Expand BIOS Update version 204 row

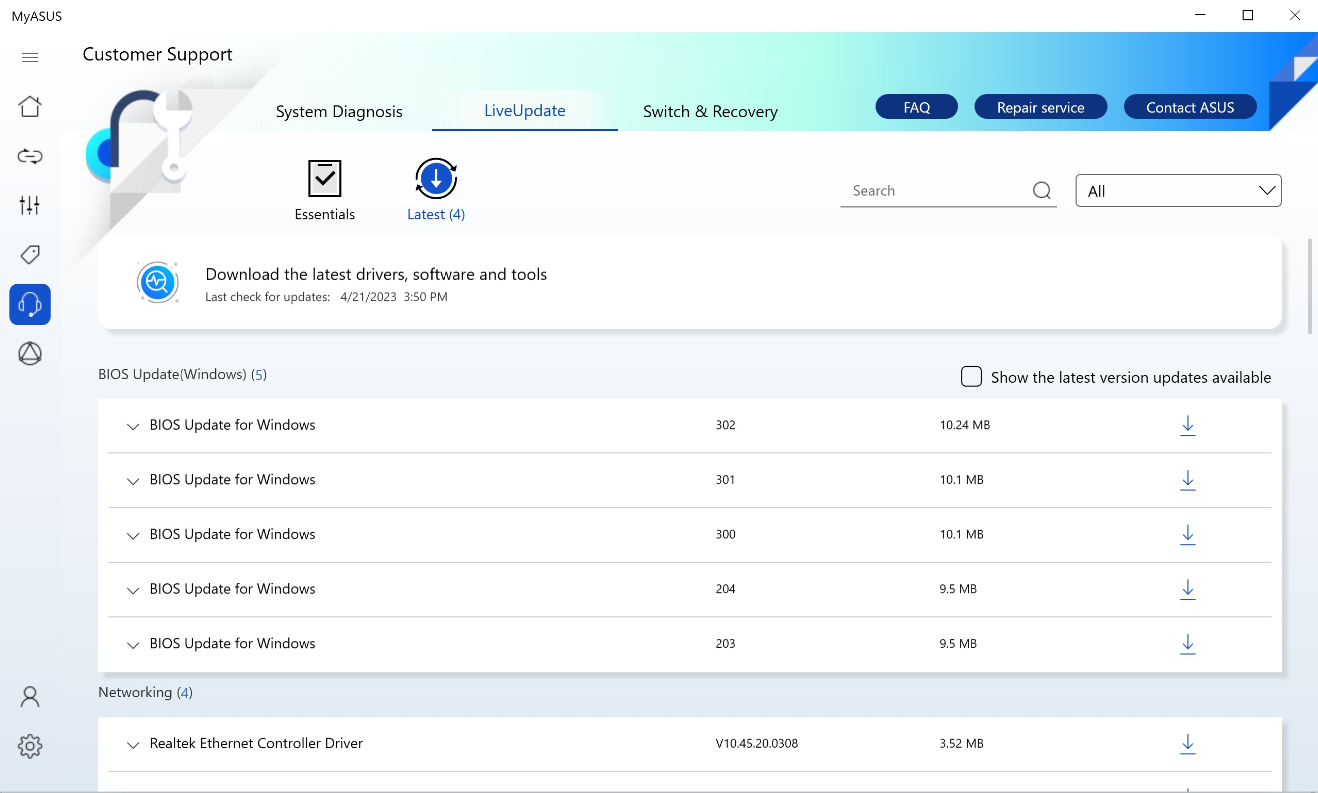[133, 590]
